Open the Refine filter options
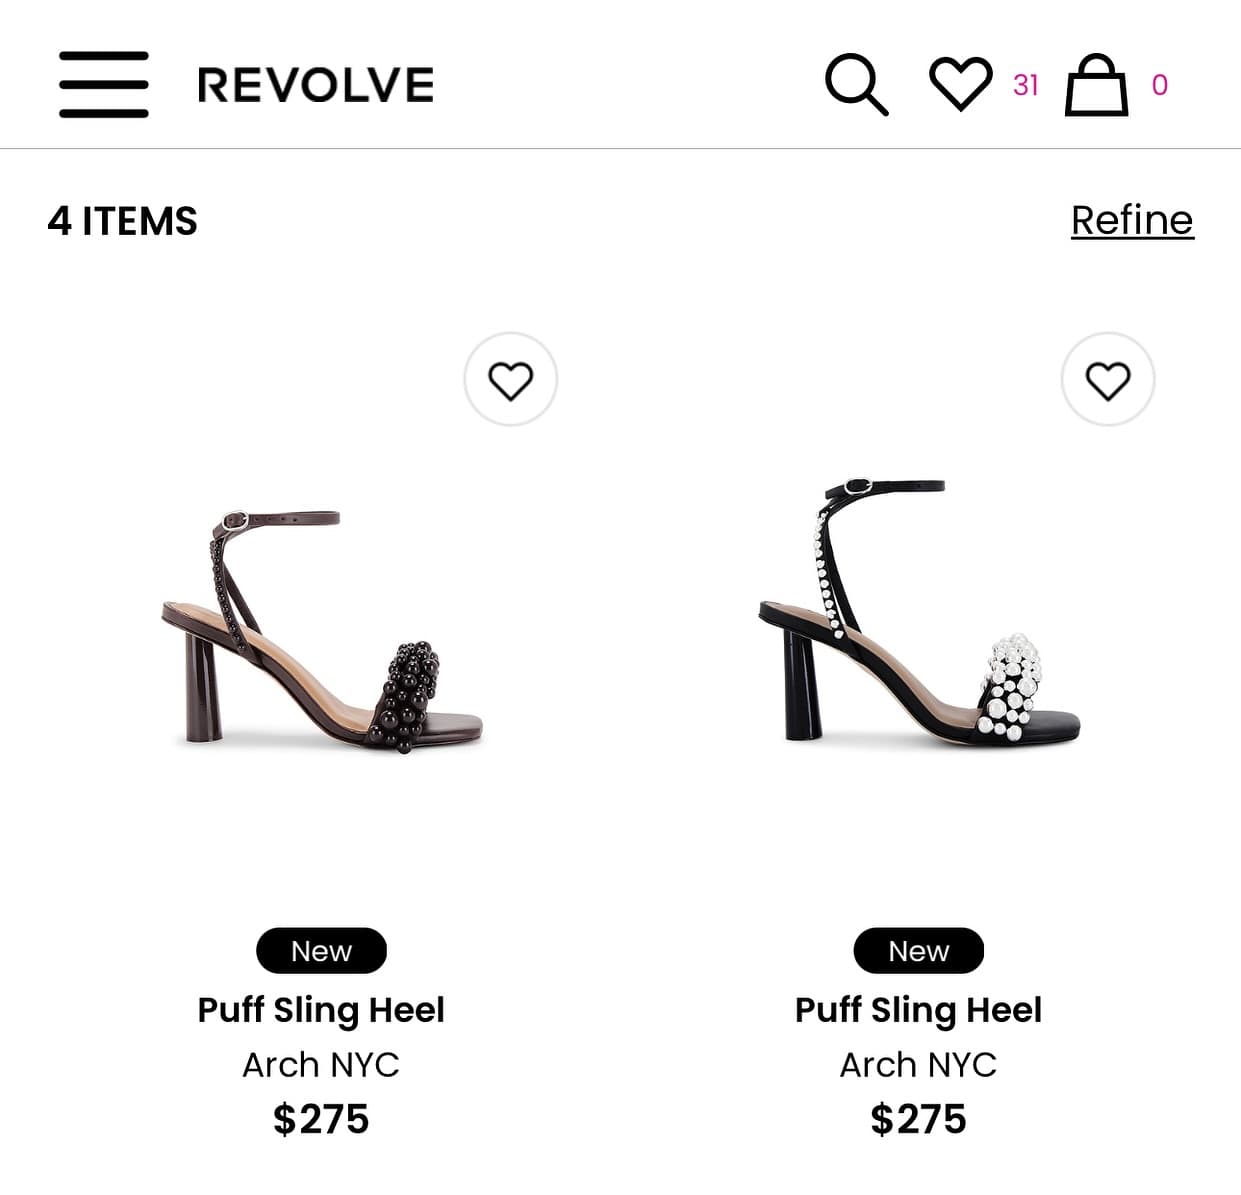This screenshot has width=1241, height=1195. [x=1132, y=220]
